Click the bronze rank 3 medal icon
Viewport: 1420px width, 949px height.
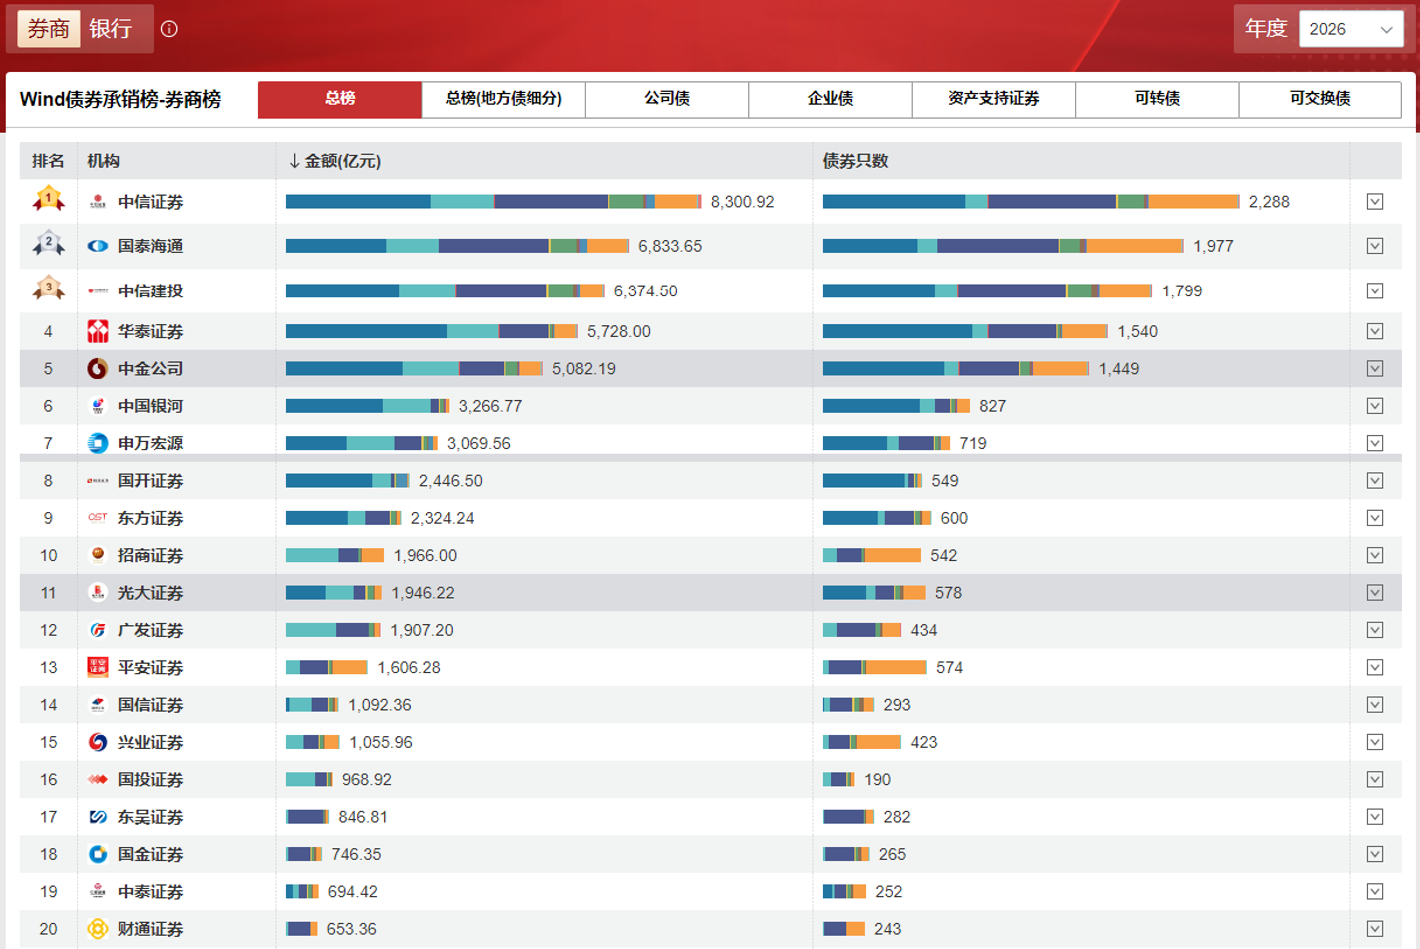coord(48,290)
